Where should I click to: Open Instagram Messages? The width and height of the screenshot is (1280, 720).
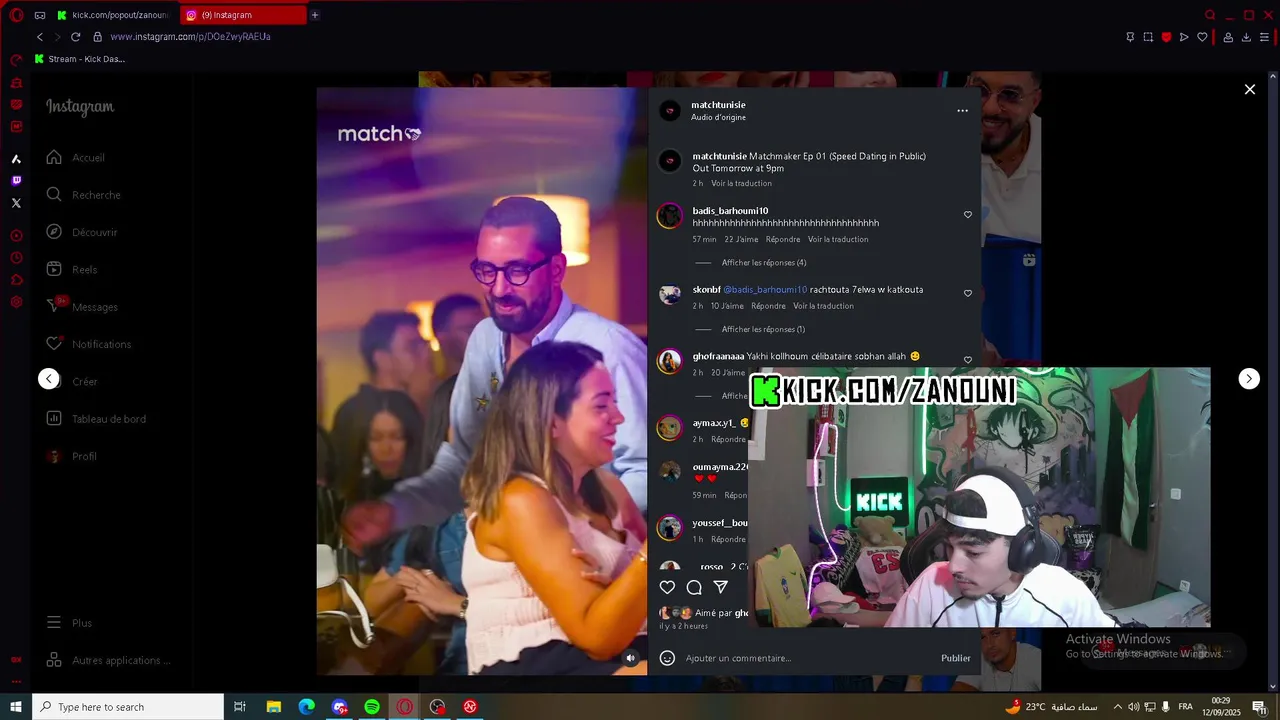coord(82,307)
